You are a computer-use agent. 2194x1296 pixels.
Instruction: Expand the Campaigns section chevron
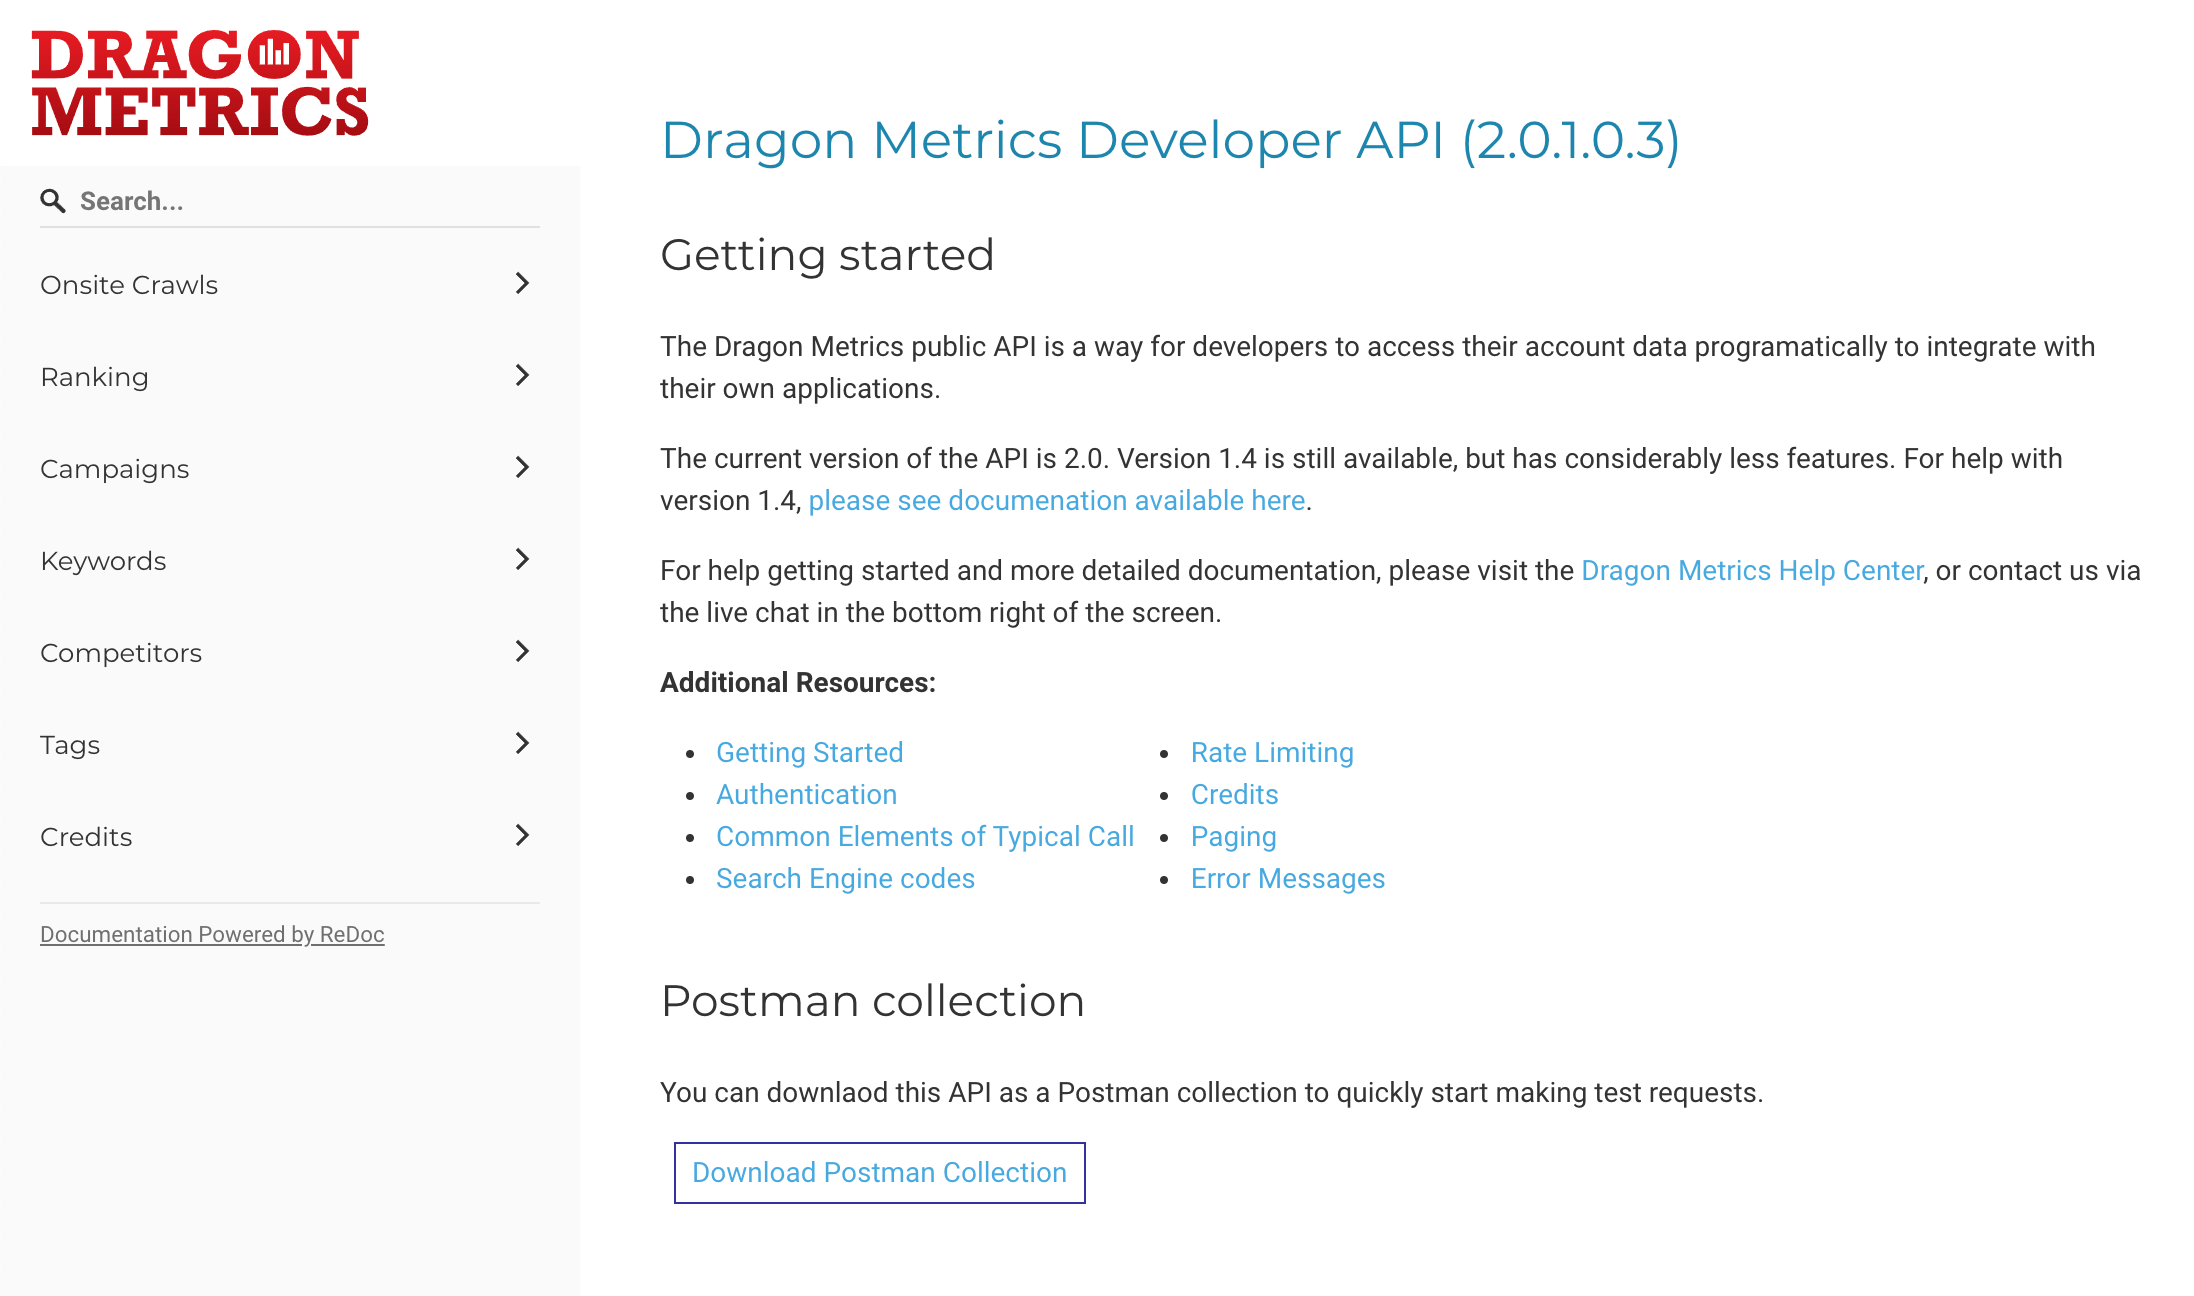(522, 468)
